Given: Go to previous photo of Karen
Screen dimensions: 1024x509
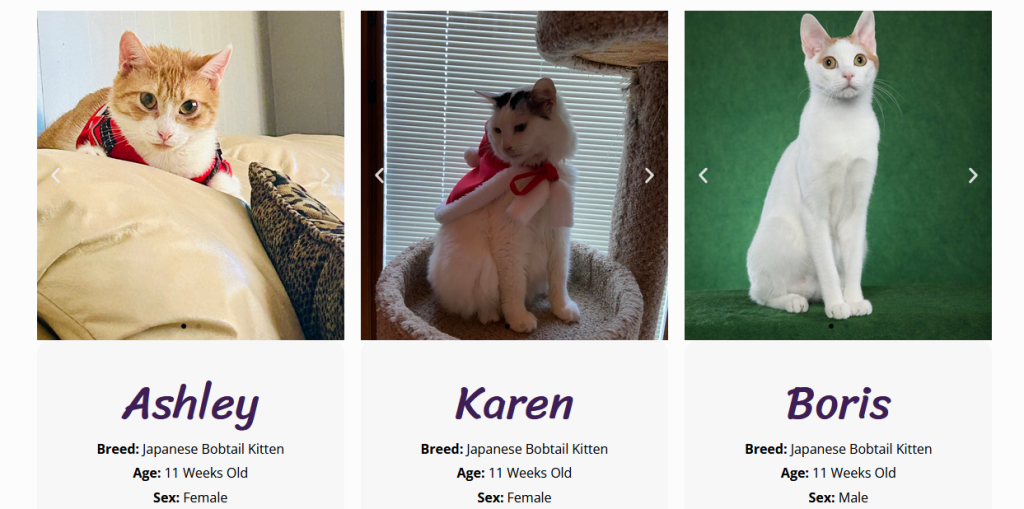Looking at the screenshot, I should click(379, 175).
